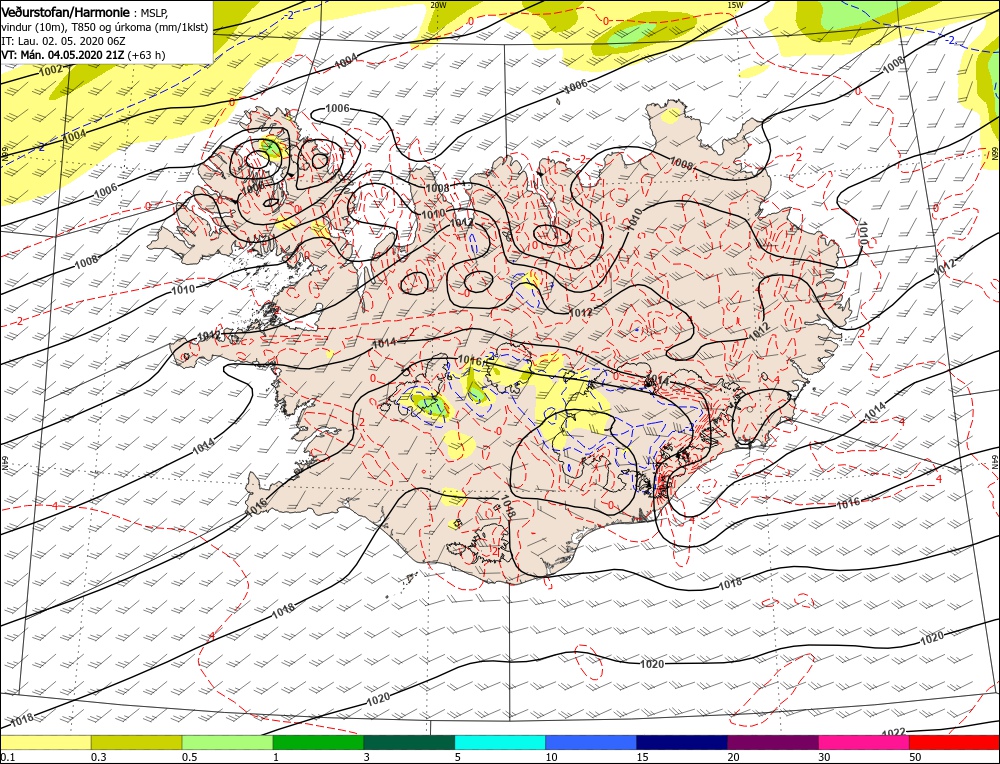
Task: Click the navy 15–20 legend band
Action: pos(682,742)
